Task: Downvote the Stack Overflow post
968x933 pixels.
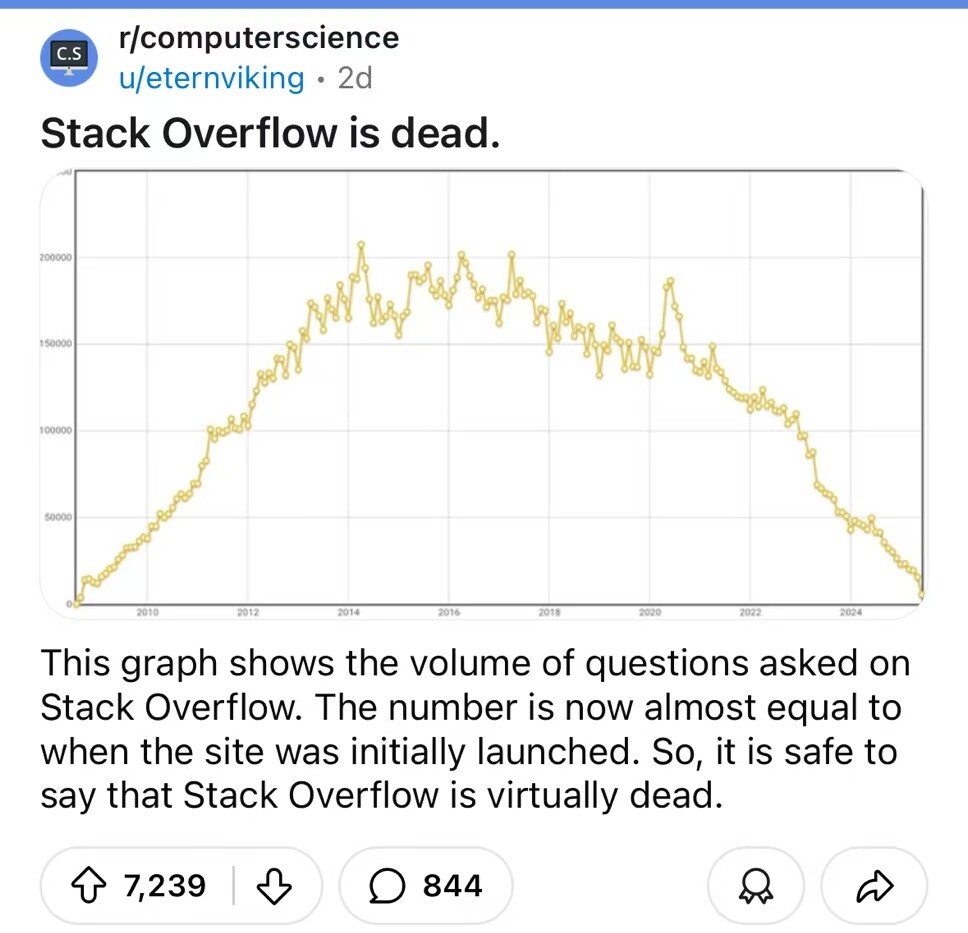Action: click(273, 886)
